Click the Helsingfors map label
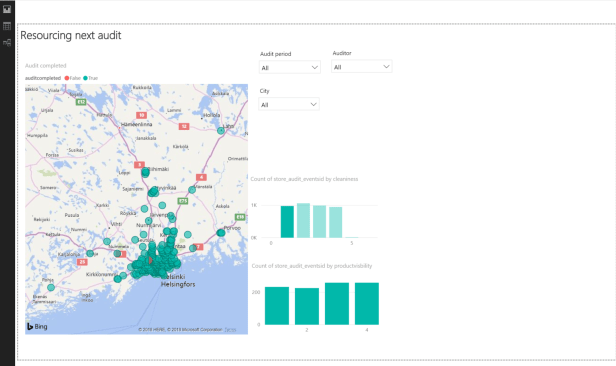This screenshot has width=616, height=366. [x=178, y=284]
